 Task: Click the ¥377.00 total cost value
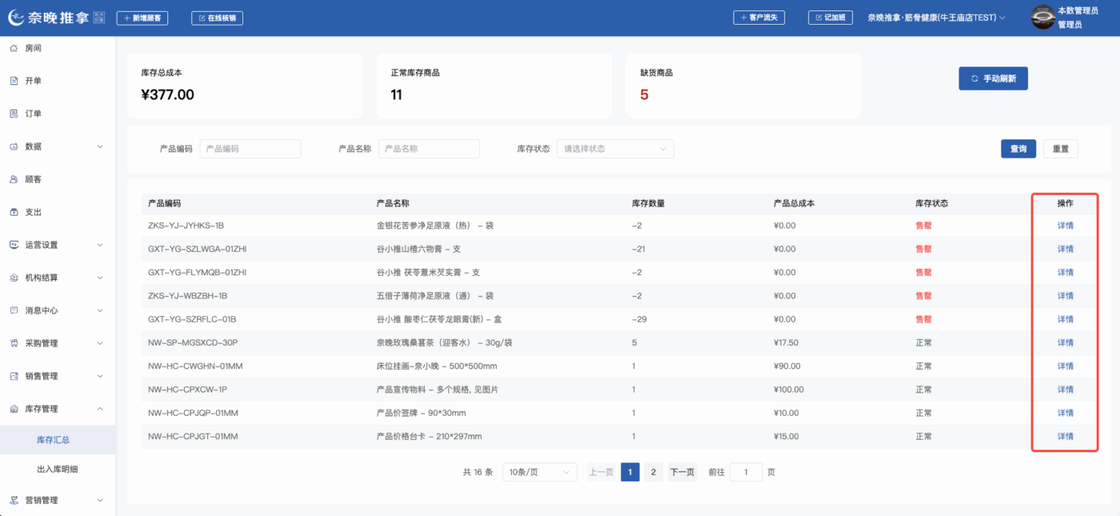pos(168,95)
